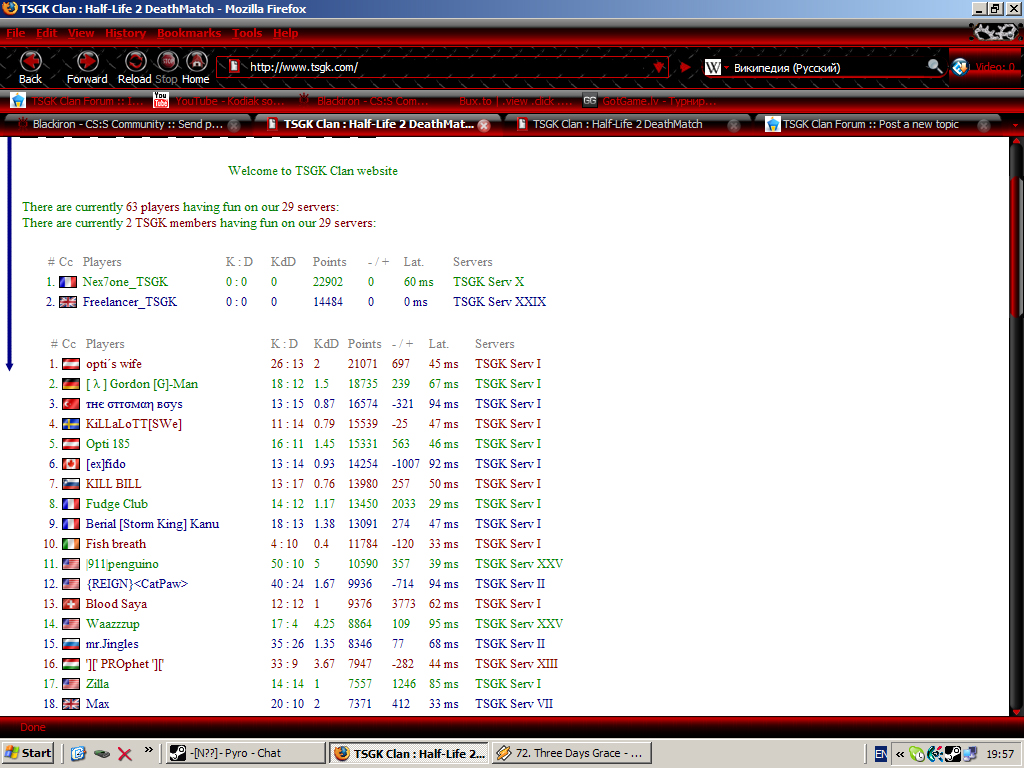Click in the URL address field
This screenshot has width=1024, height=768.
coord(440,67)
